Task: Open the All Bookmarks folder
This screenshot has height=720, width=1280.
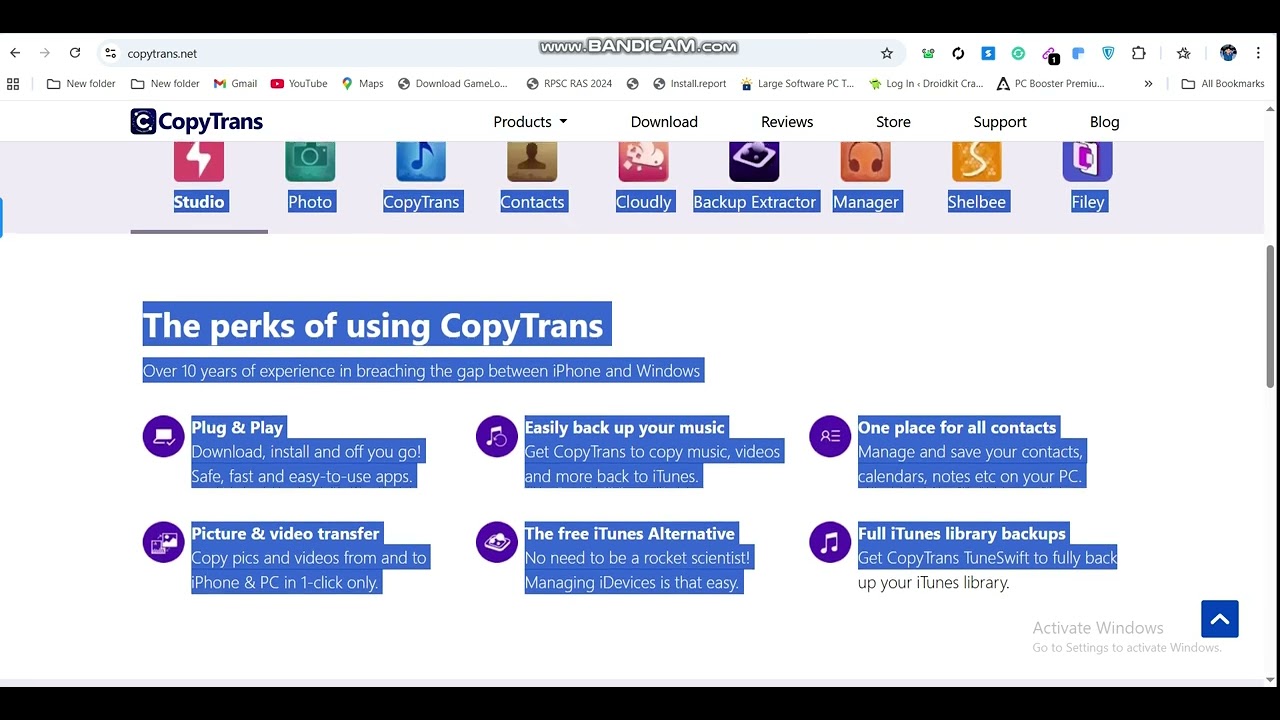Action: pos(1223,84)
